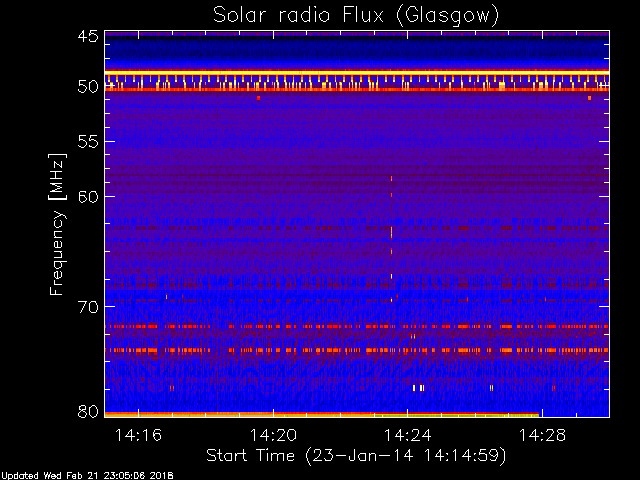Click the 'Frequency [MHz]' axis label

click(57, 224)
